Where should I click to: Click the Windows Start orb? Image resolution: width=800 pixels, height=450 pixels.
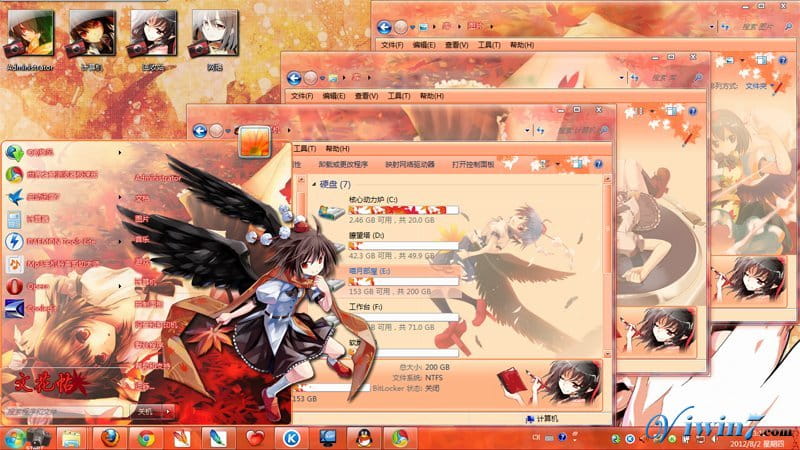(16, 437)
